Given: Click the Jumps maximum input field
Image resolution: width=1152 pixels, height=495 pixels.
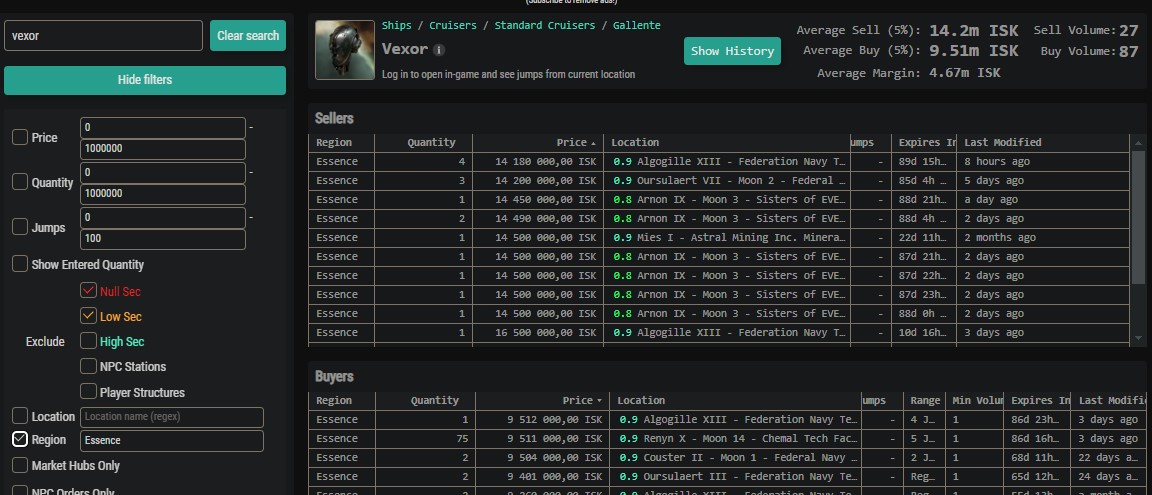Looking at the screenshot, I should point(162,239).
